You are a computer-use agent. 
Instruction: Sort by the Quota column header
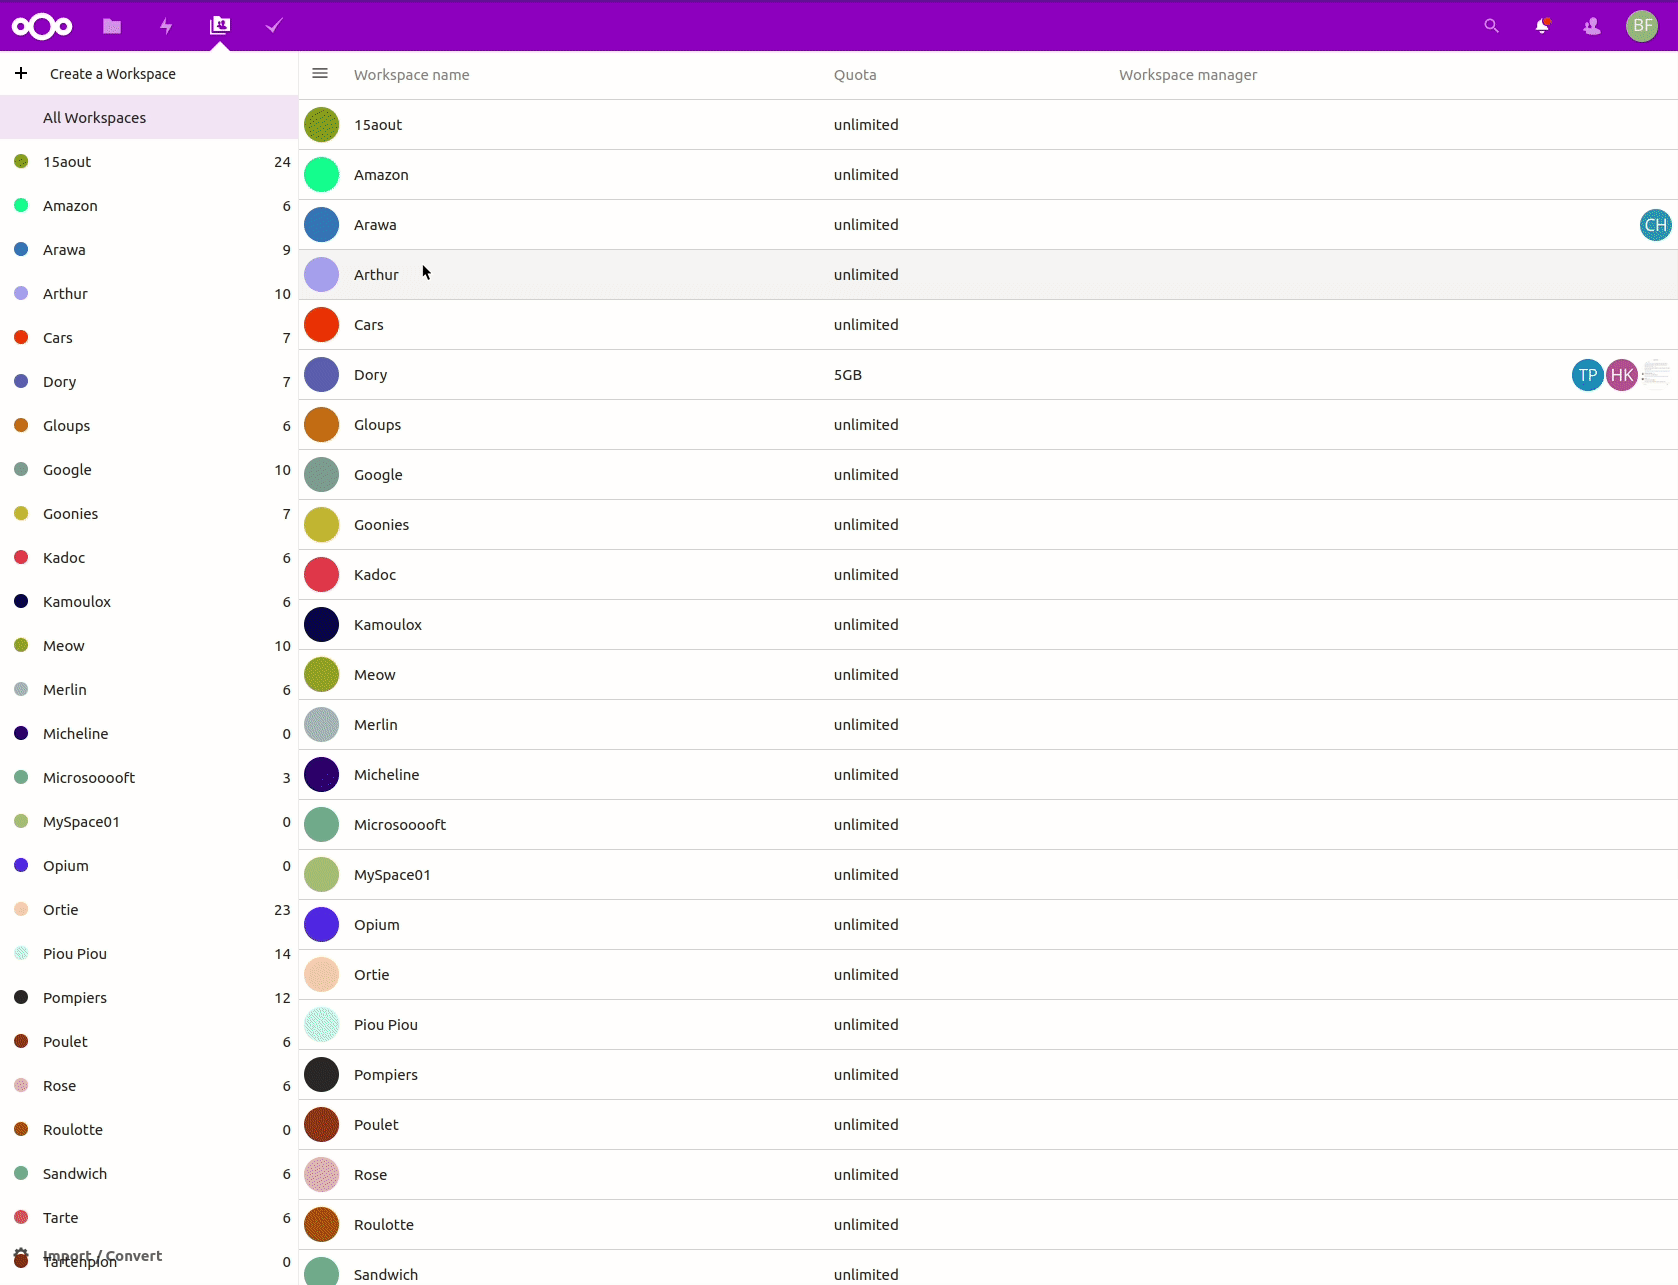coord(855,74)
